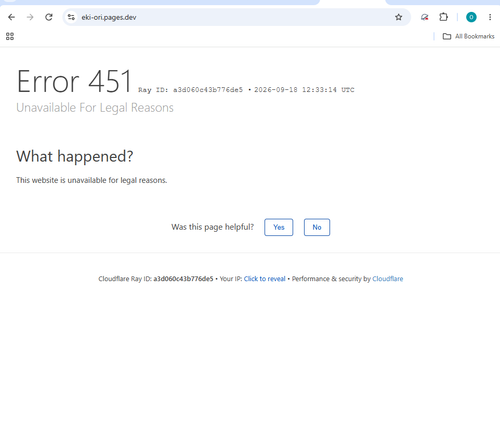This screenshot has height=437, width=500.
Task: Click the 'Click to reveal' IP link
Action: pyautogui.click(x=265, y=279)
